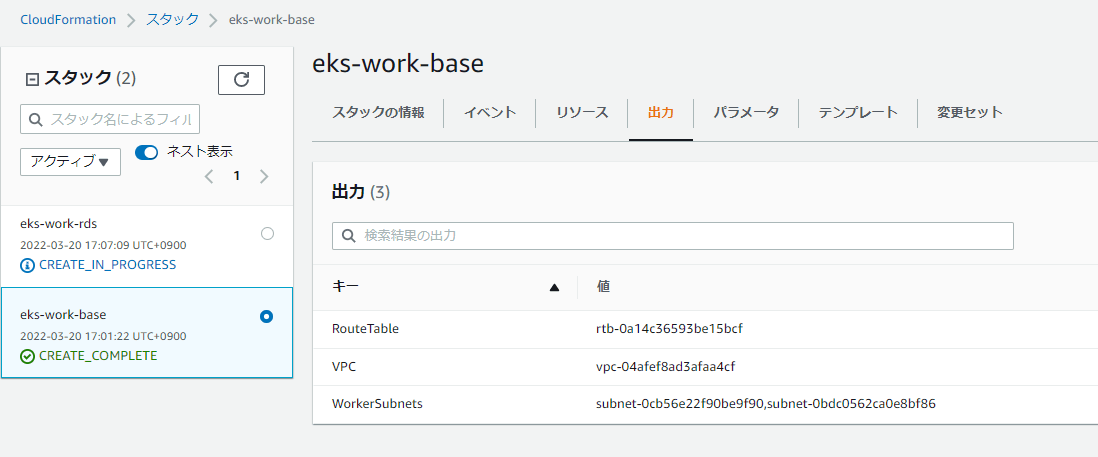1098x457 pixels.
Task: Click the CREATE_COMPLETE checkmark status icon
Action: 27,356
